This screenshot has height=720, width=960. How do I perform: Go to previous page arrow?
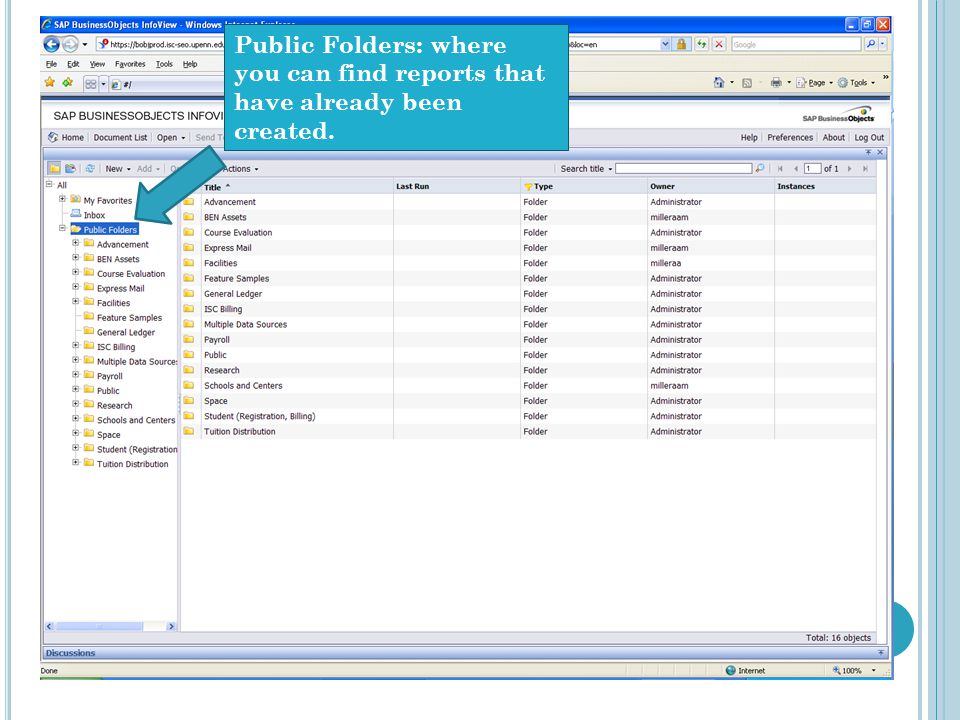tap(795, 168)
